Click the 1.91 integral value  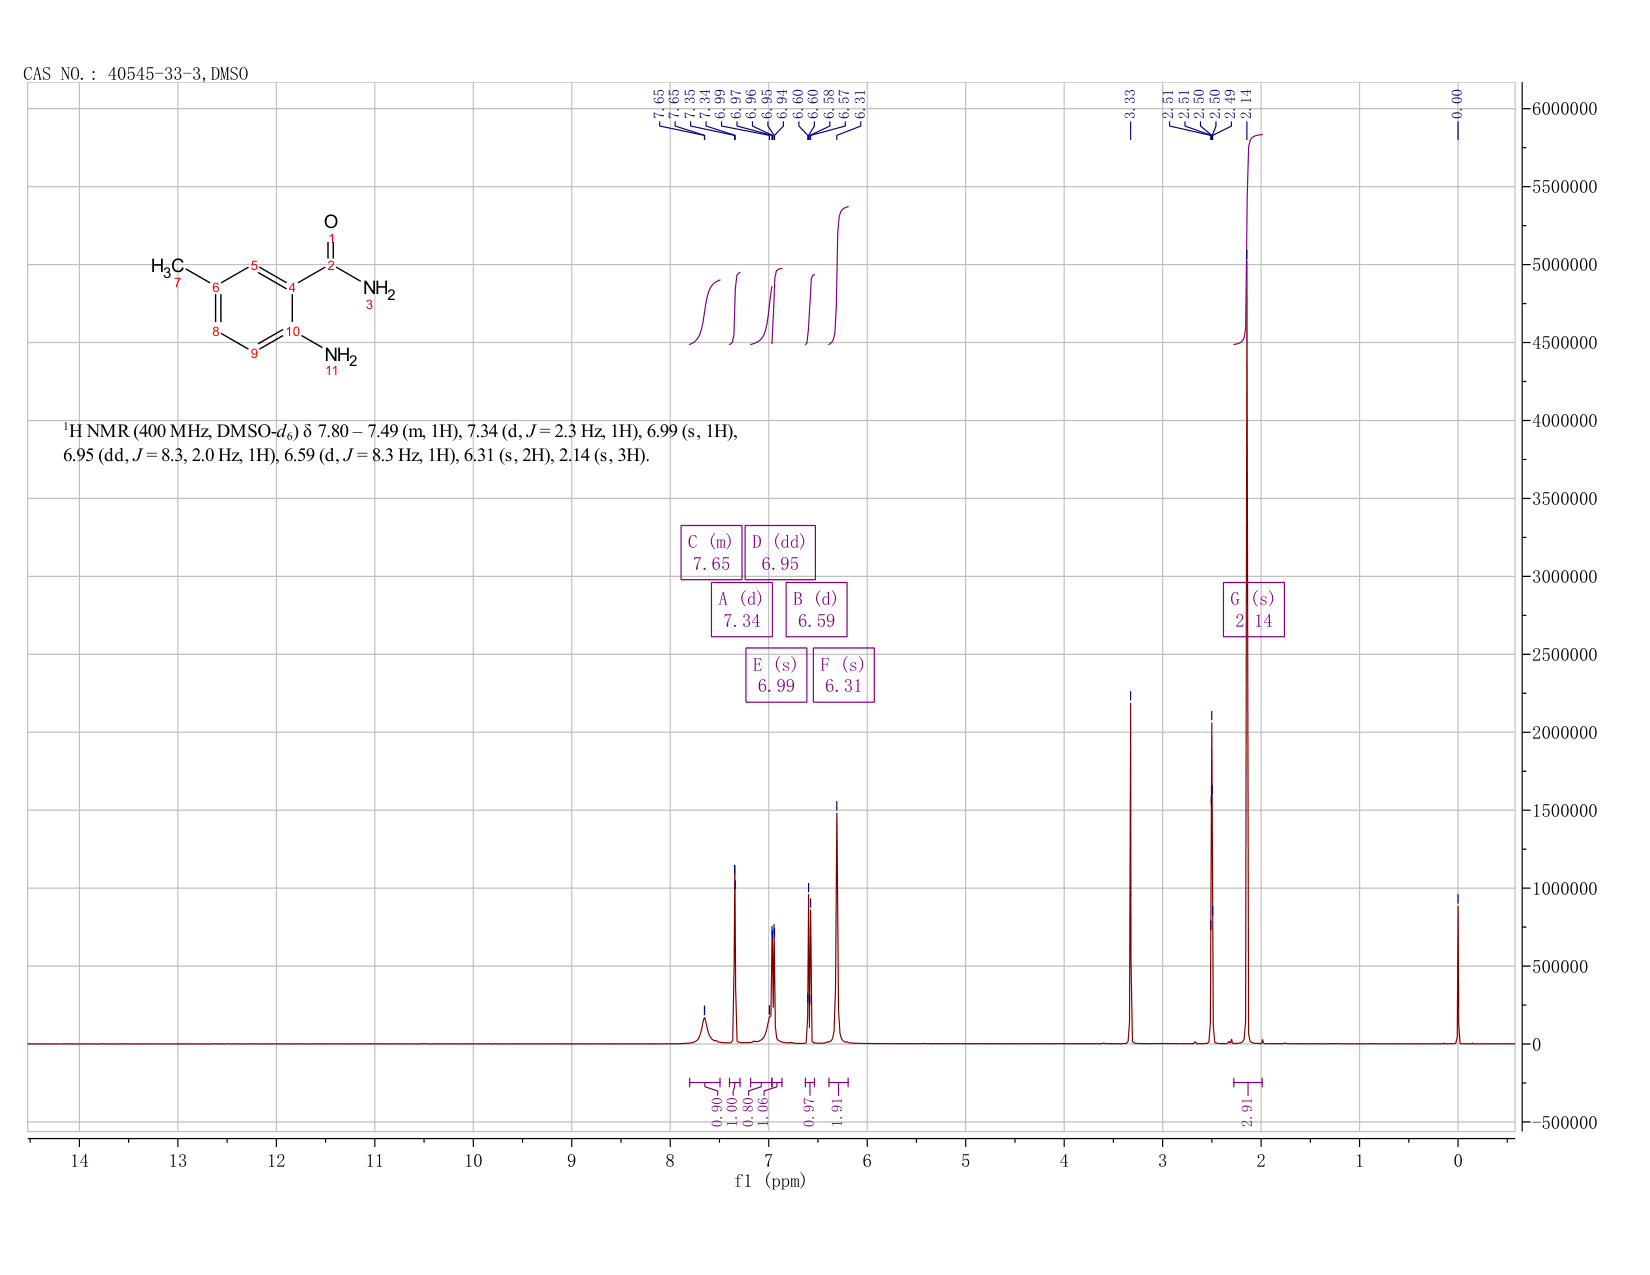(838, 1111)
